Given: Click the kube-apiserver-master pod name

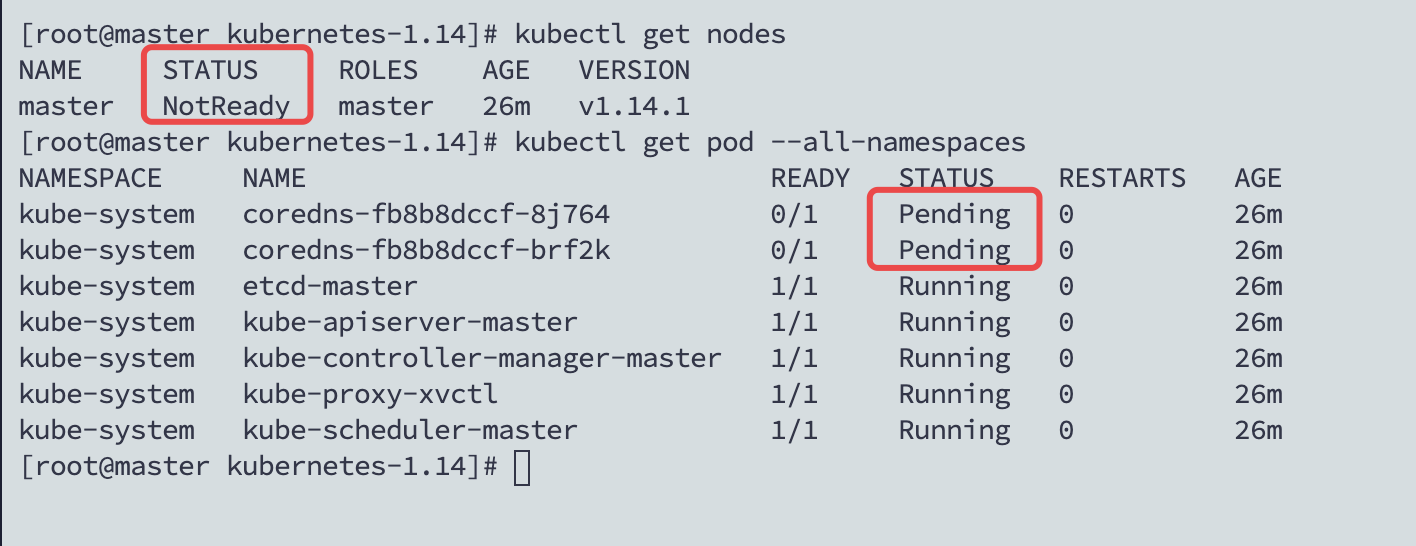Looking at the screenshot, I should click(x=410, y=322).
